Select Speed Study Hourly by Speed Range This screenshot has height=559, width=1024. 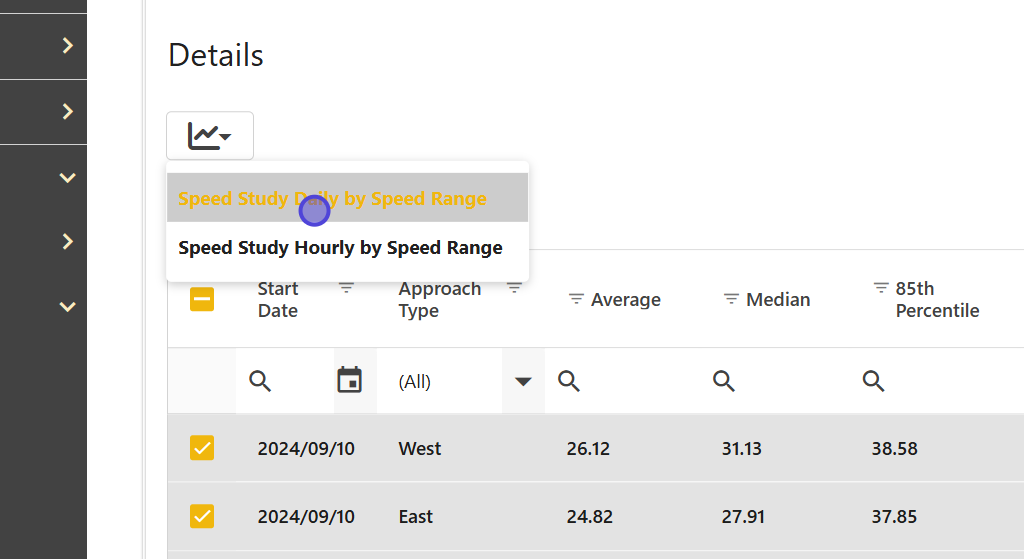(x=340, y=248)
